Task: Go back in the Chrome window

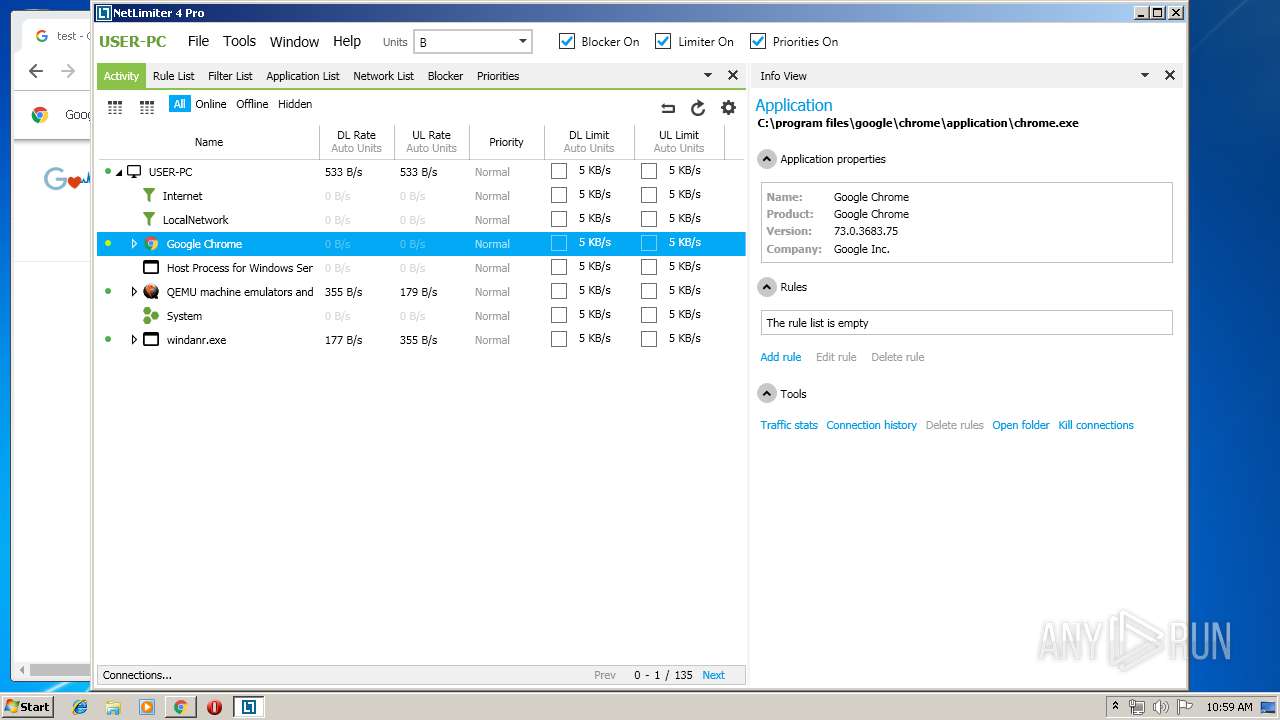Action: (x=36, y=71)
